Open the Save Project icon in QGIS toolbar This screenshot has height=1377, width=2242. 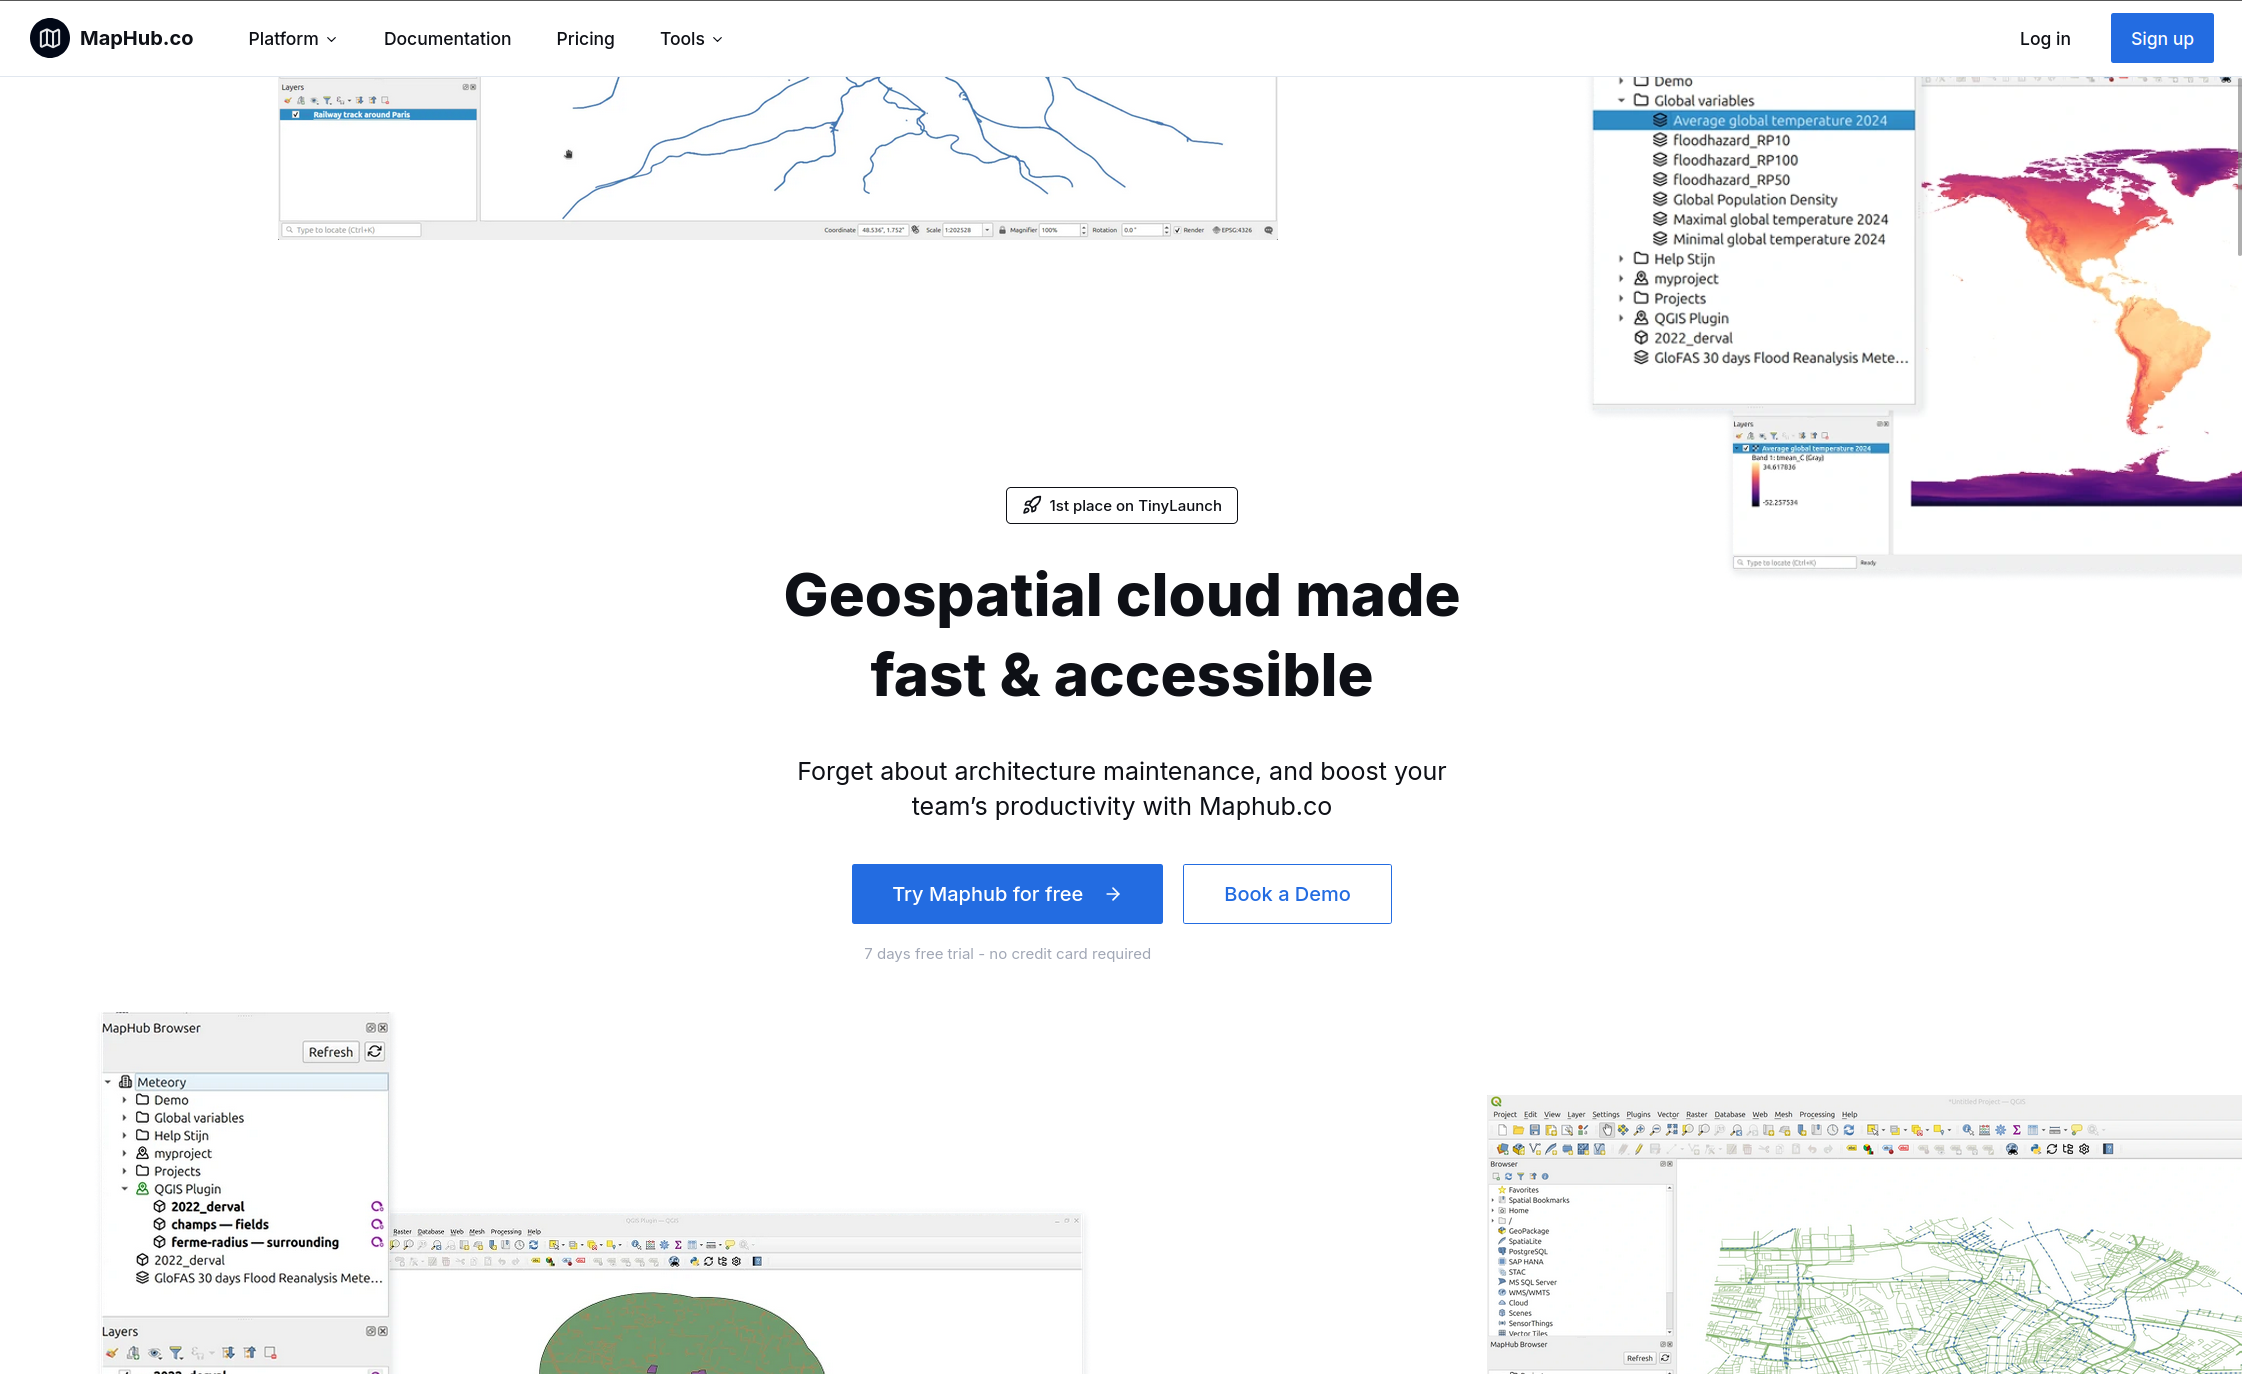click(1535, 1130)
